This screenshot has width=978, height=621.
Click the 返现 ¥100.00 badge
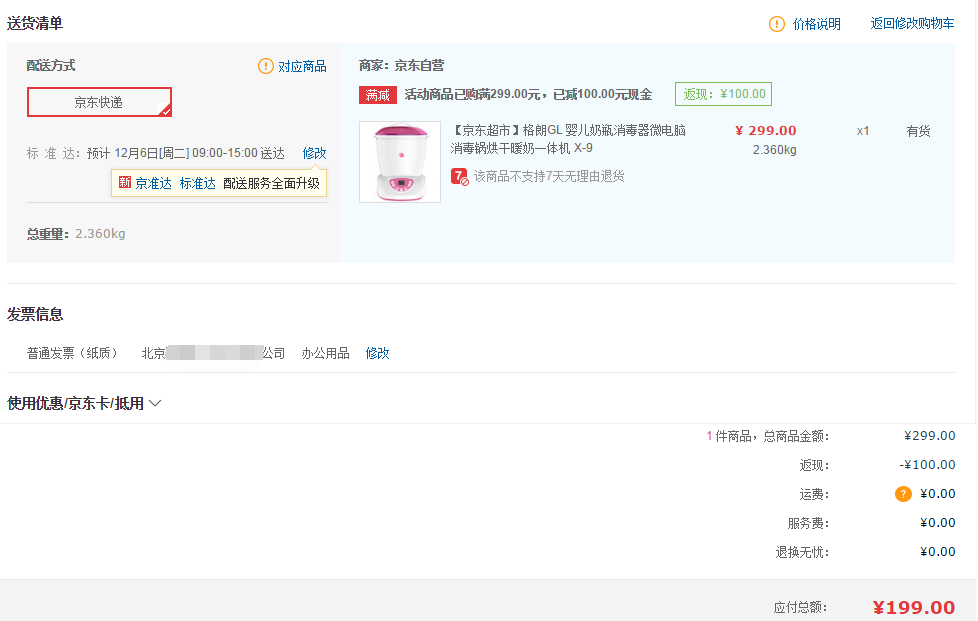point(724,94)
